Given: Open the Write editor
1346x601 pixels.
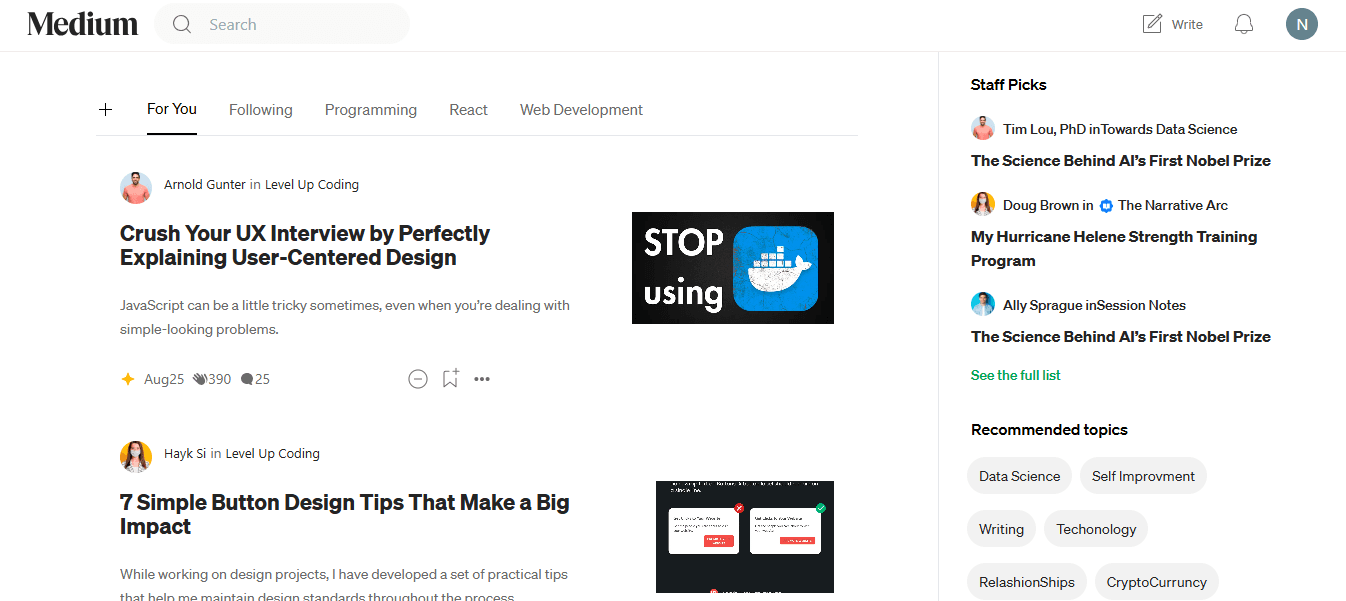Looking at the screenshot, I should tap(1172, 23).
